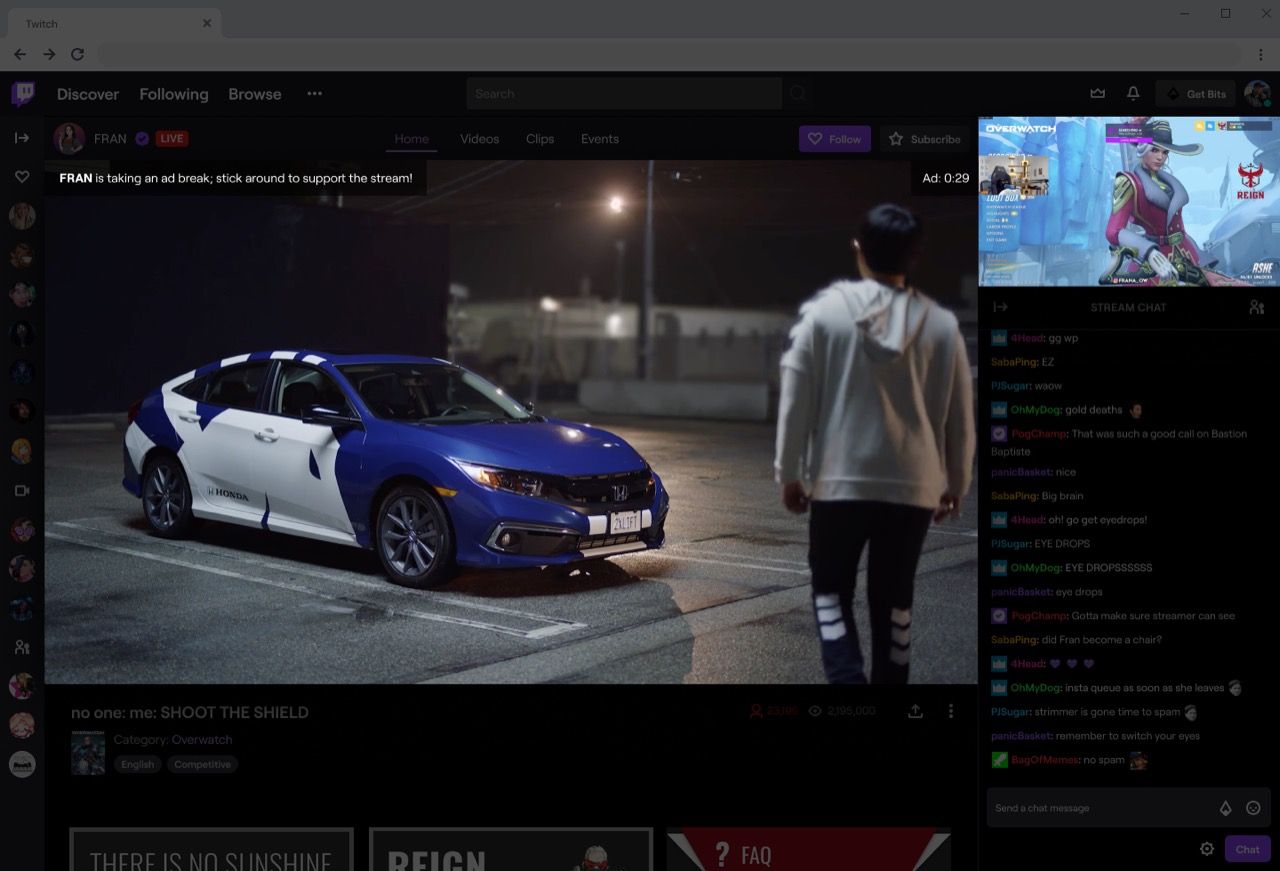Open the chat emote picker
The width and height of the screenshot is (1280, 871).
(x=1253, y=808)
